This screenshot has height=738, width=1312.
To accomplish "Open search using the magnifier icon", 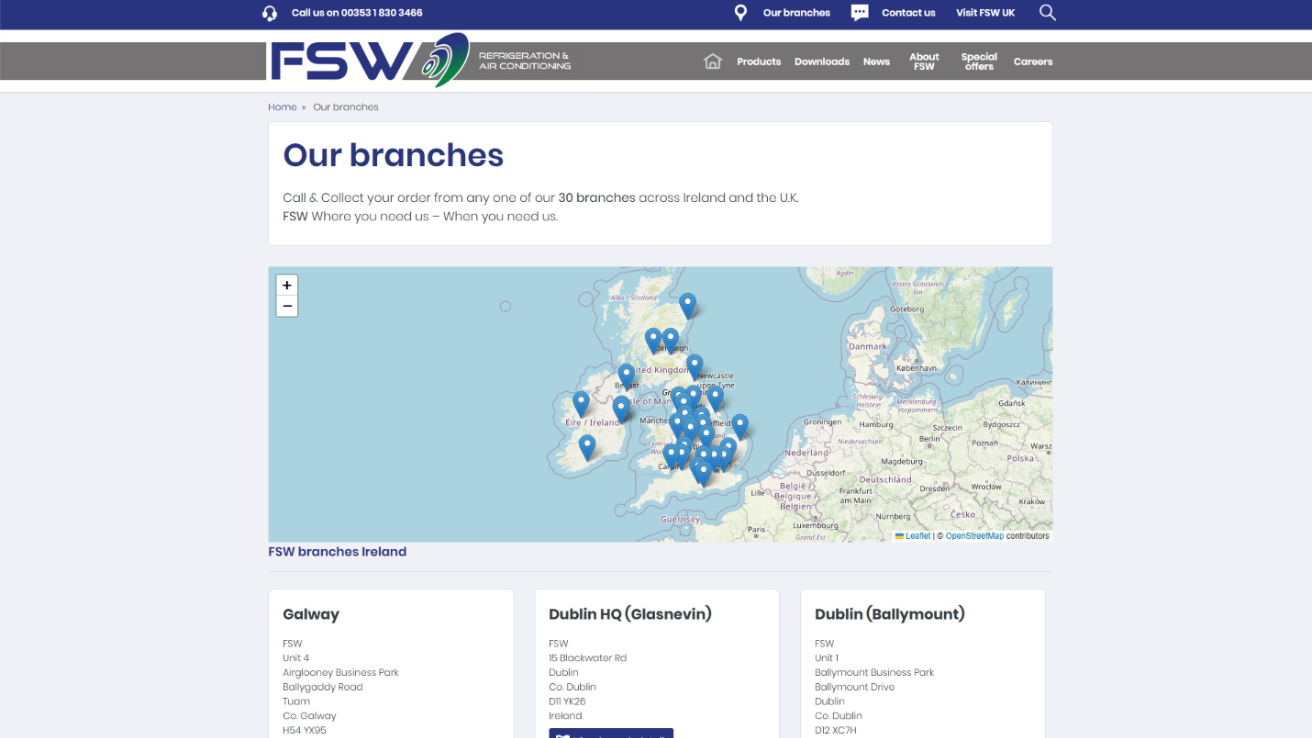I will (1046, 12).
